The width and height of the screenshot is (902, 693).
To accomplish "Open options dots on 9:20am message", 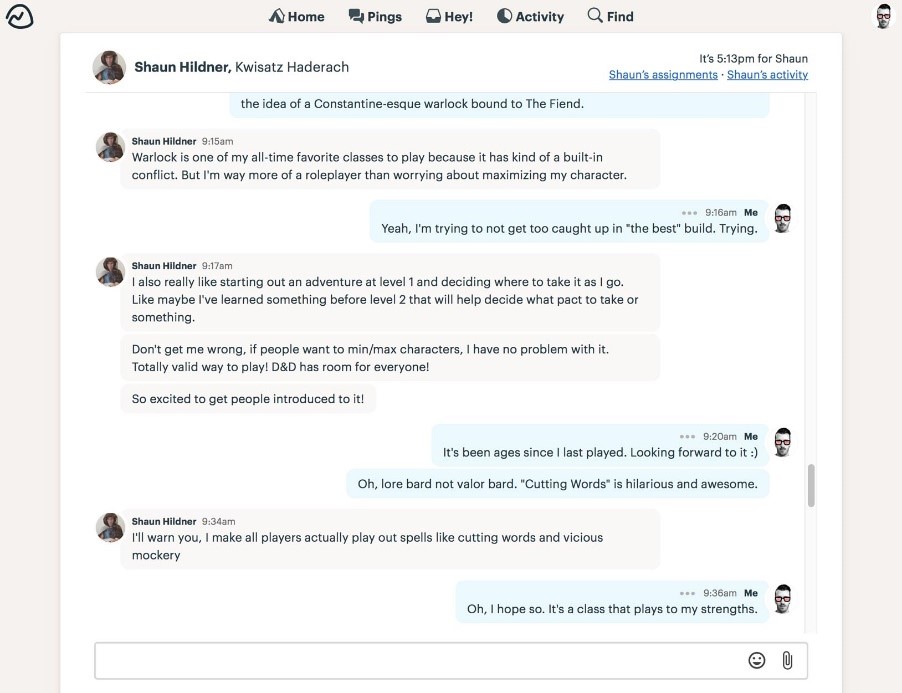I will click(x=687, y=437).
